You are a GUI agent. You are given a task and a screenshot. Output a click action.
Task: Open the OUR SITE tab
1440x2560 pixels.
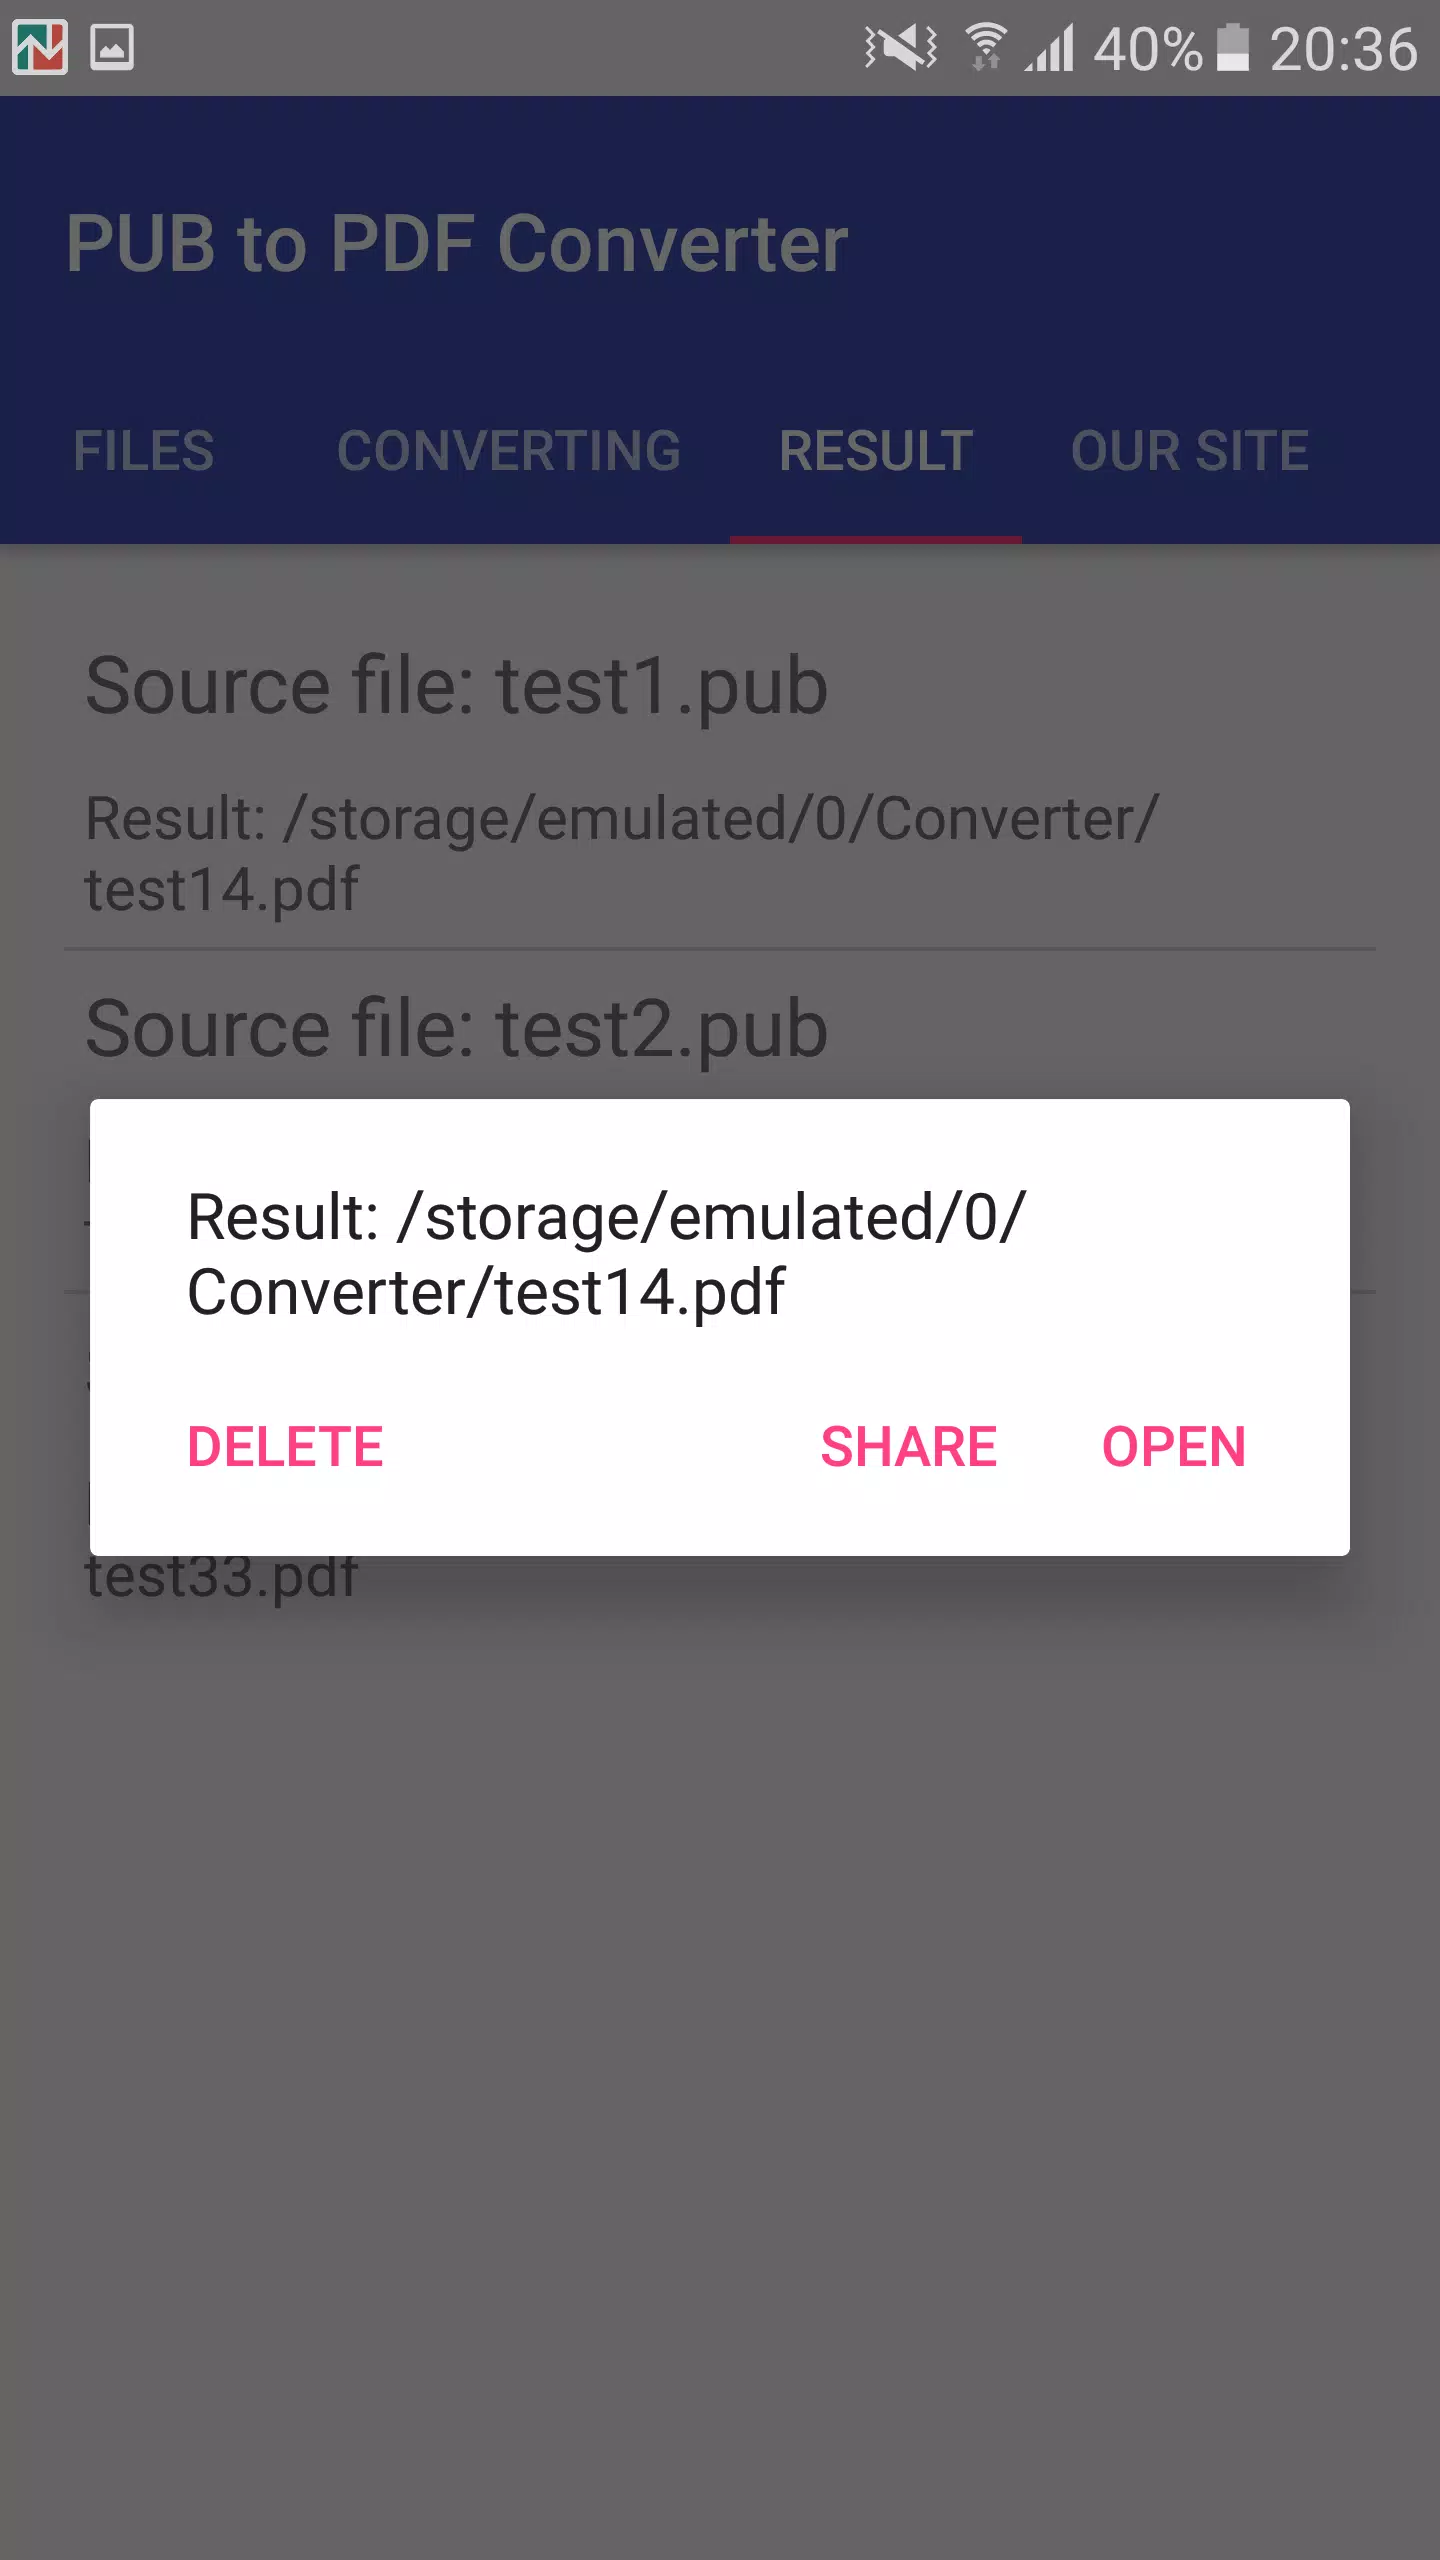point(1190,451)
